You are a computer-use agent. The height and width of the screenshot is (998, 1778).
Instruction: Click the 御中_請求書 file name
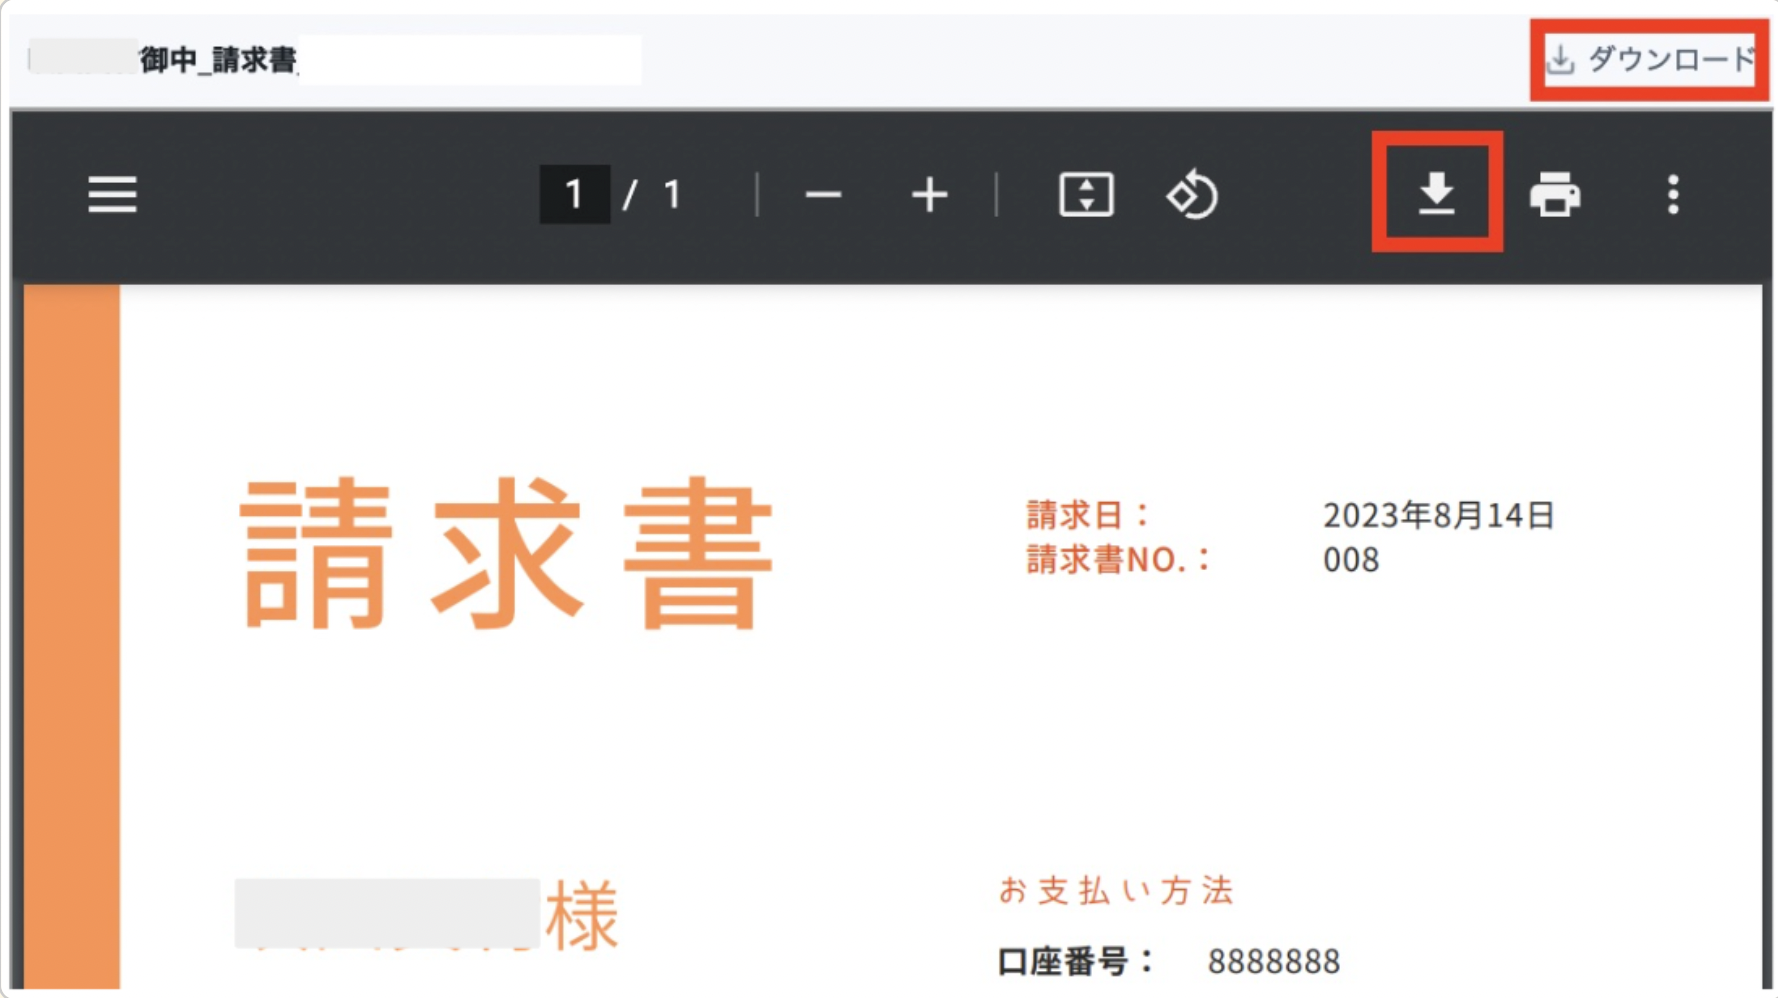click(217, 60)
